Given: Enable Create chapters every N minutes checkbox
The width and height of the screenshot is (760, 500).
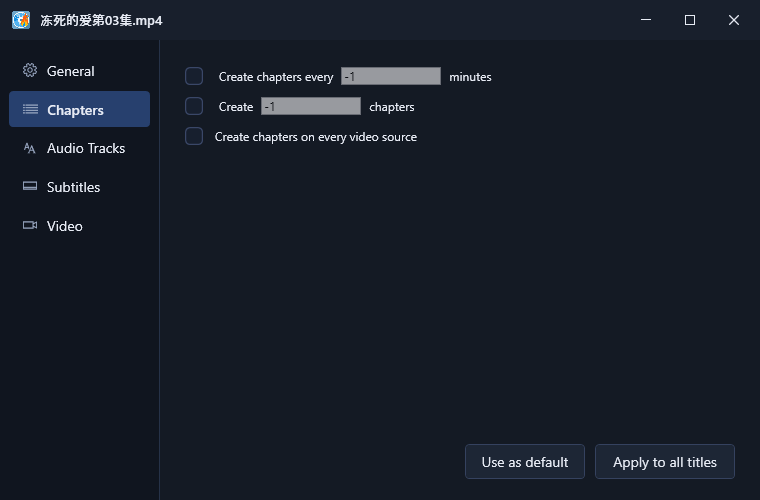Looking at the screenshot, I should [194, 76].
